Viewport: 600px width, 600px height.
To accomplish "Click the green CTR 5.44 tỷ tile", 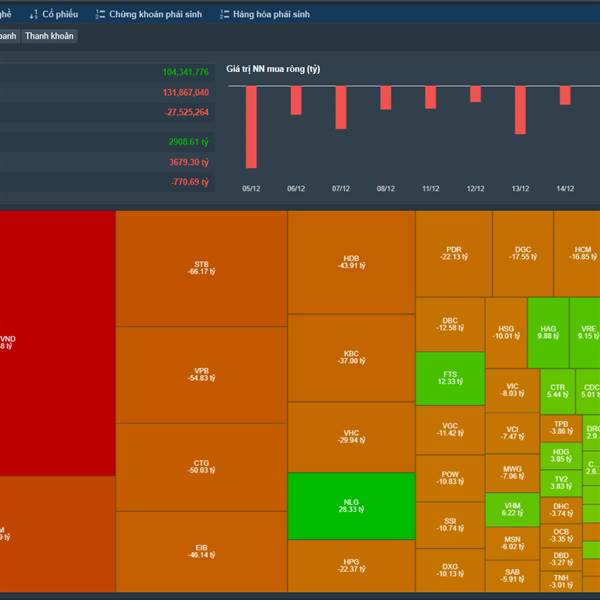I will tap(558, 391).
